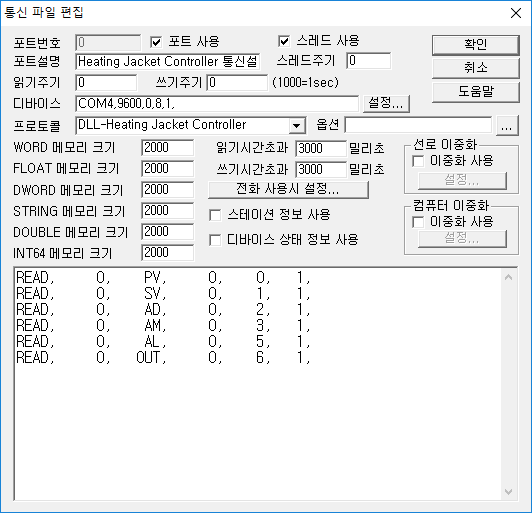Enable 컴퓨터 이중화 사용 checkbox
Viewport: 532px width, 513px height.
[x=418, y=222]
